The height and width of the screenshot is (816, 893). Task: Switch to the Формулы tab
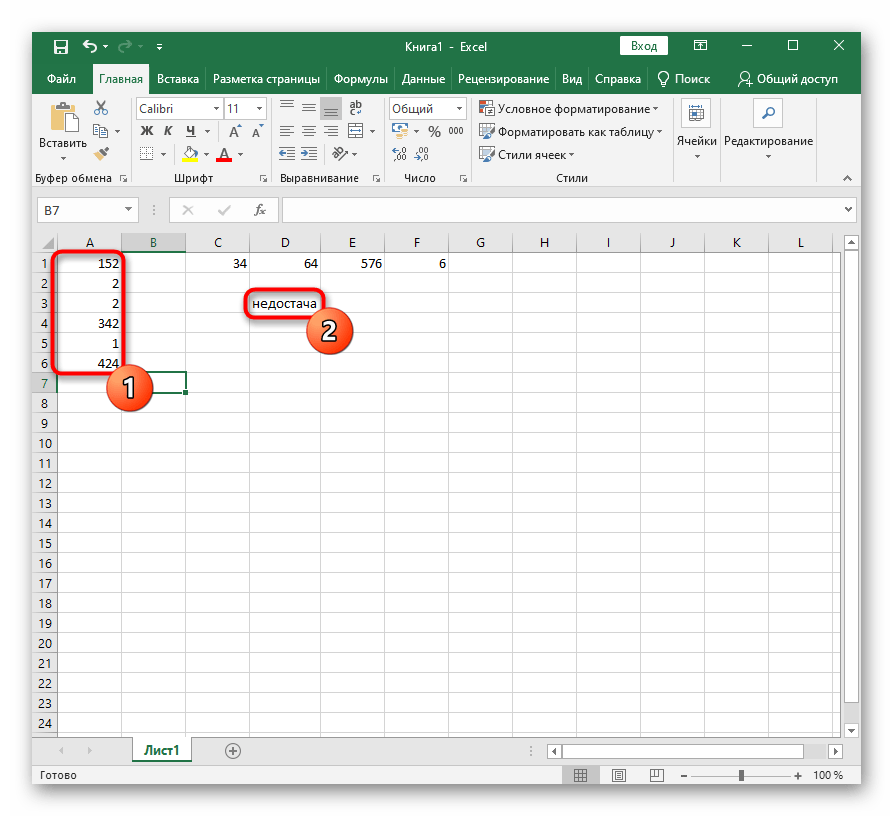pos(361,79)
